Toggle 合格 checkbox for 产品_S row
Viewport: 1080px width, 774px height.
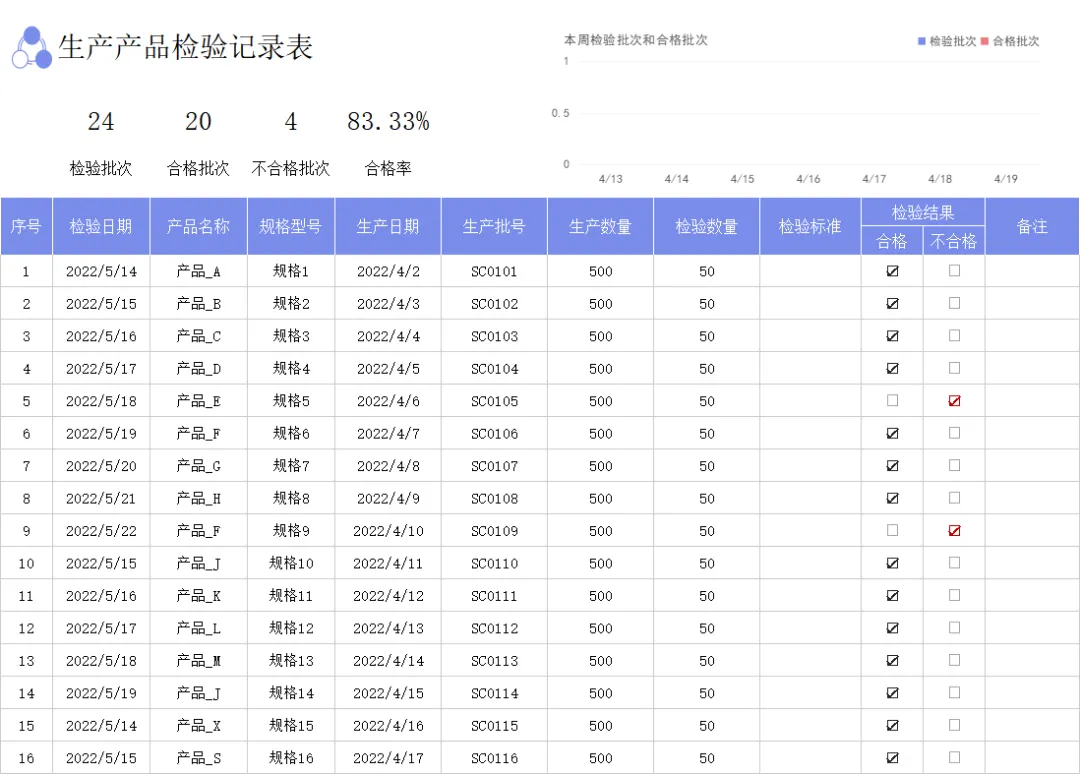892,758
